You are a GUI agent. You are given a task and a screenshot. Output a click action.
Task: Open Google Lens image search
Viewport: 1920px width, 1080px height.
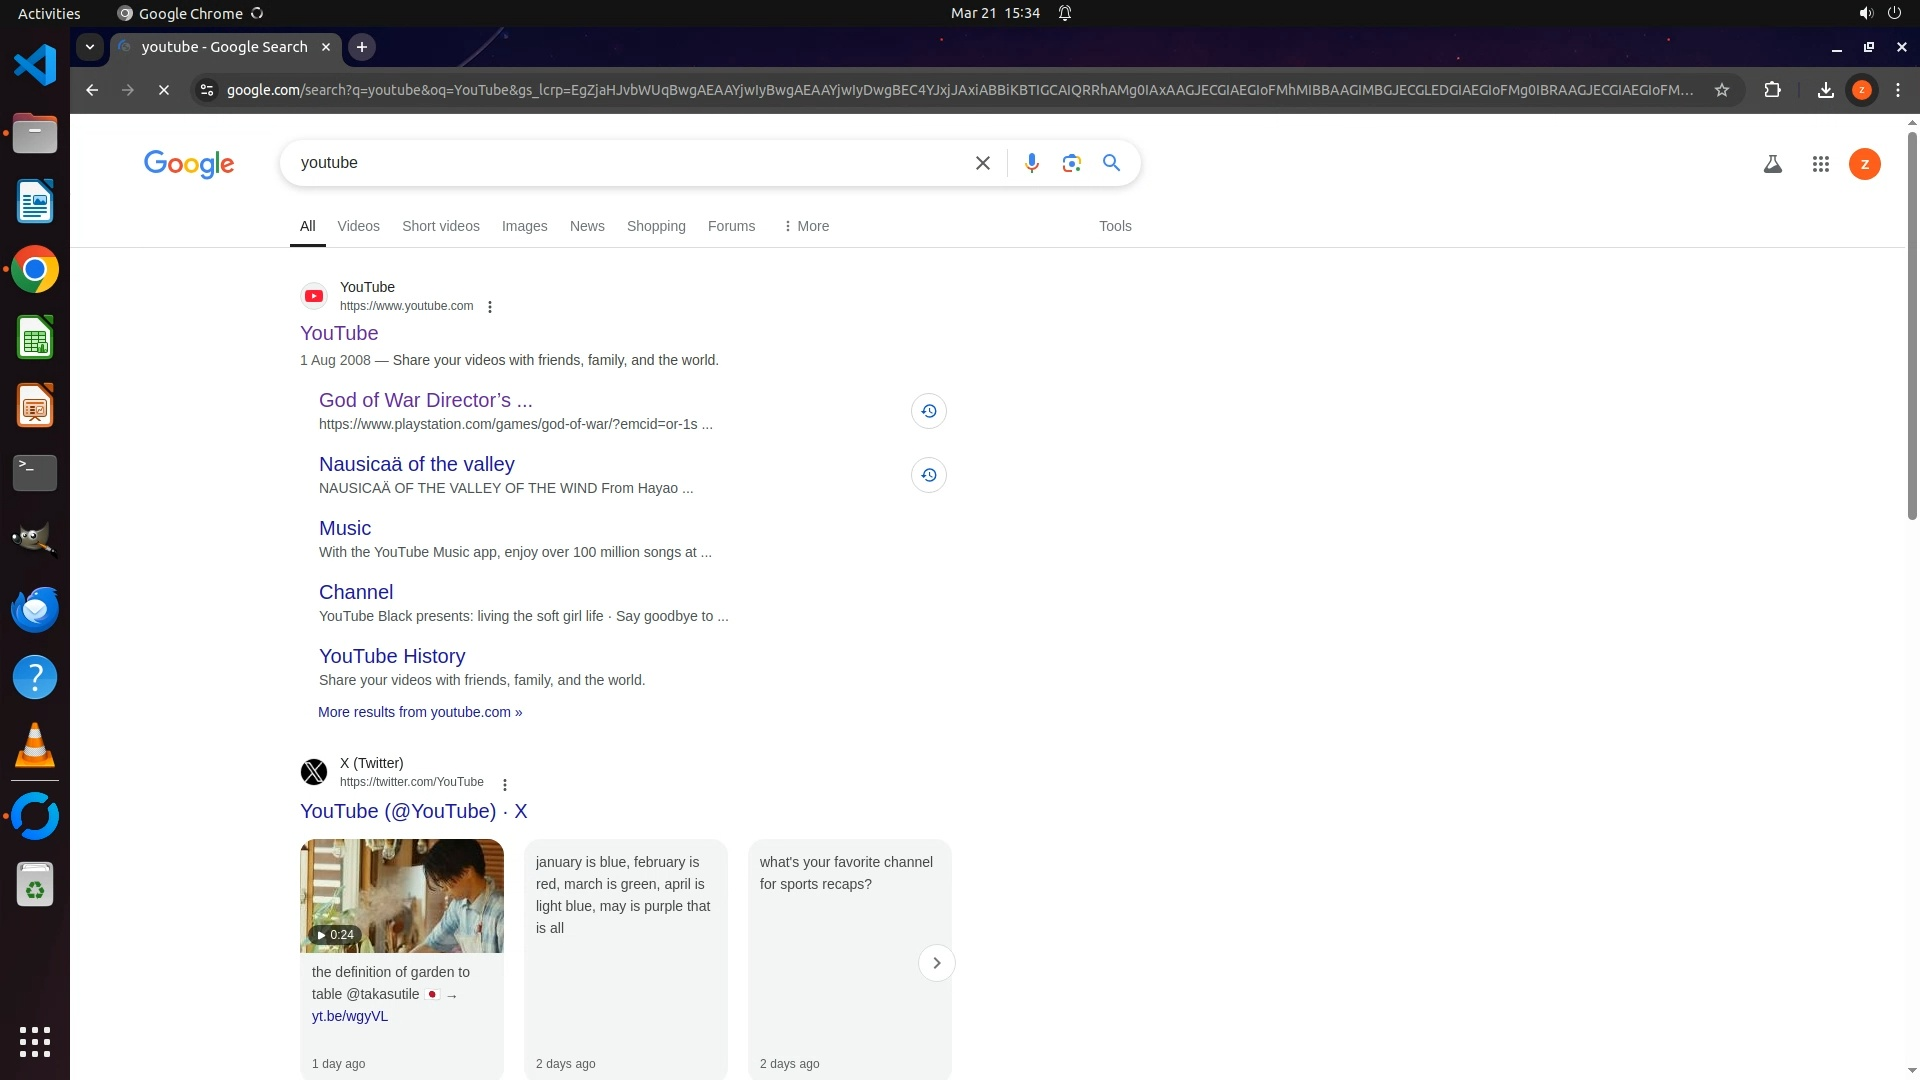(x=1071, y=163)
